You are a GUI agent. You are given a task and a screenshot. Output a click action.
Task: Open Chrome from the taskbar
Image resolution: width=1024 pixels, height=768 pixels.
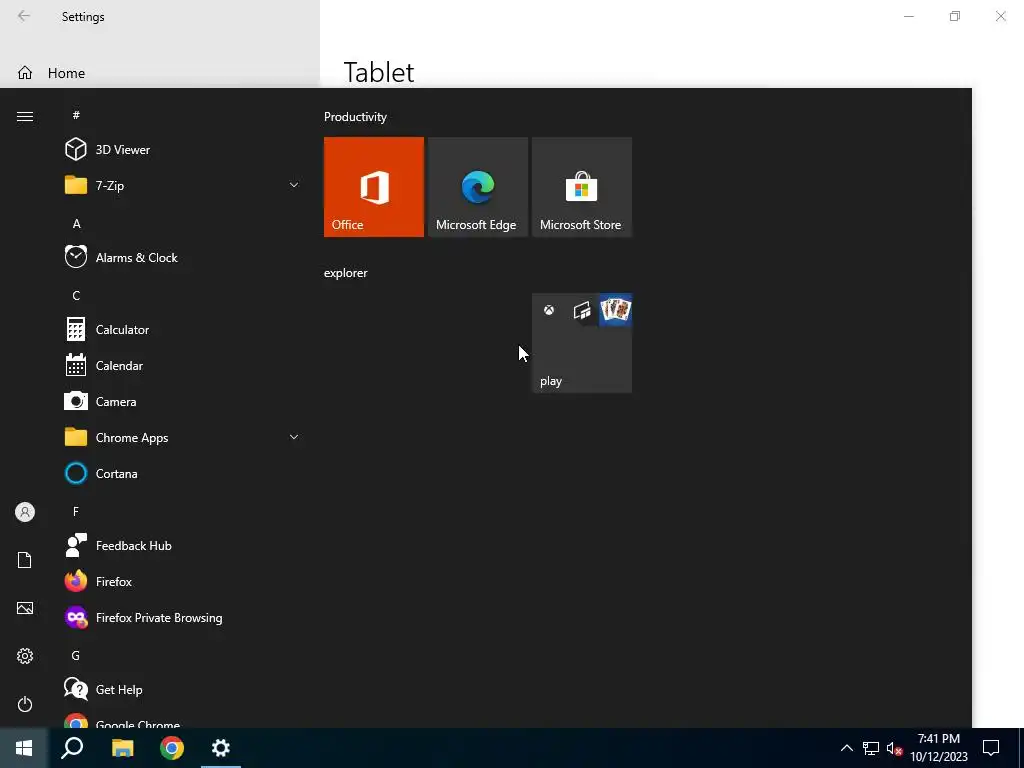pyautogui.click(x=172, y=748)
